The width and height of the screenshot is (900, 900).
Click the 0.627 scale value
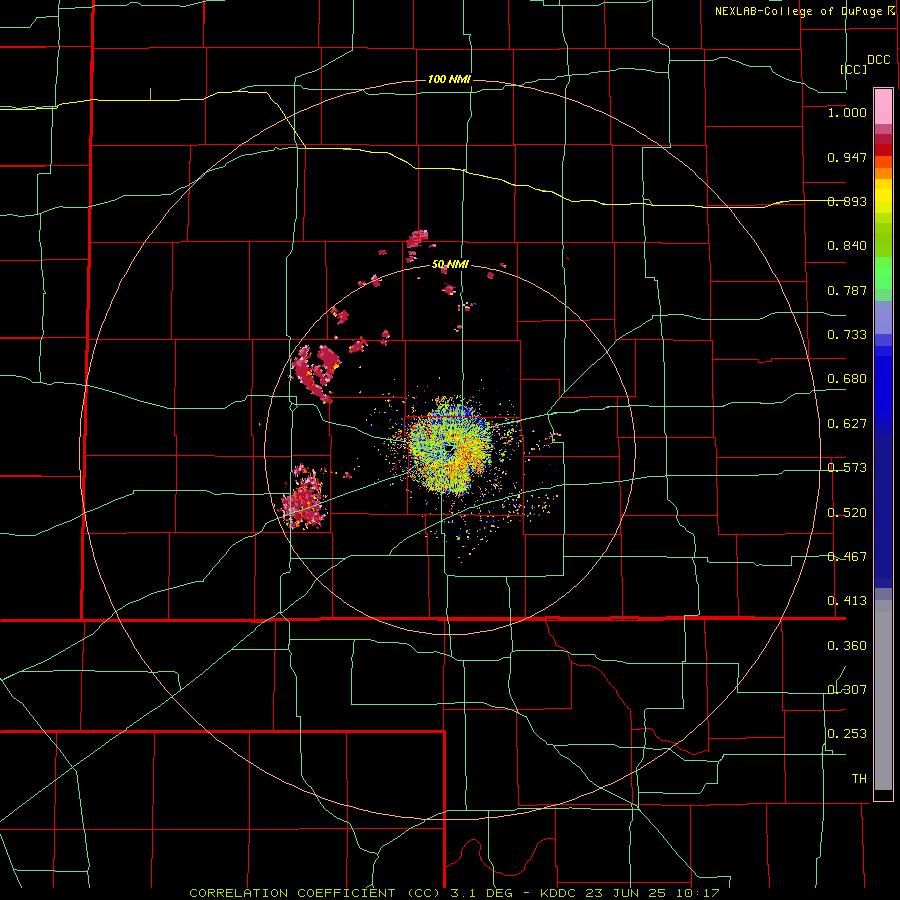tap(847, 424)
